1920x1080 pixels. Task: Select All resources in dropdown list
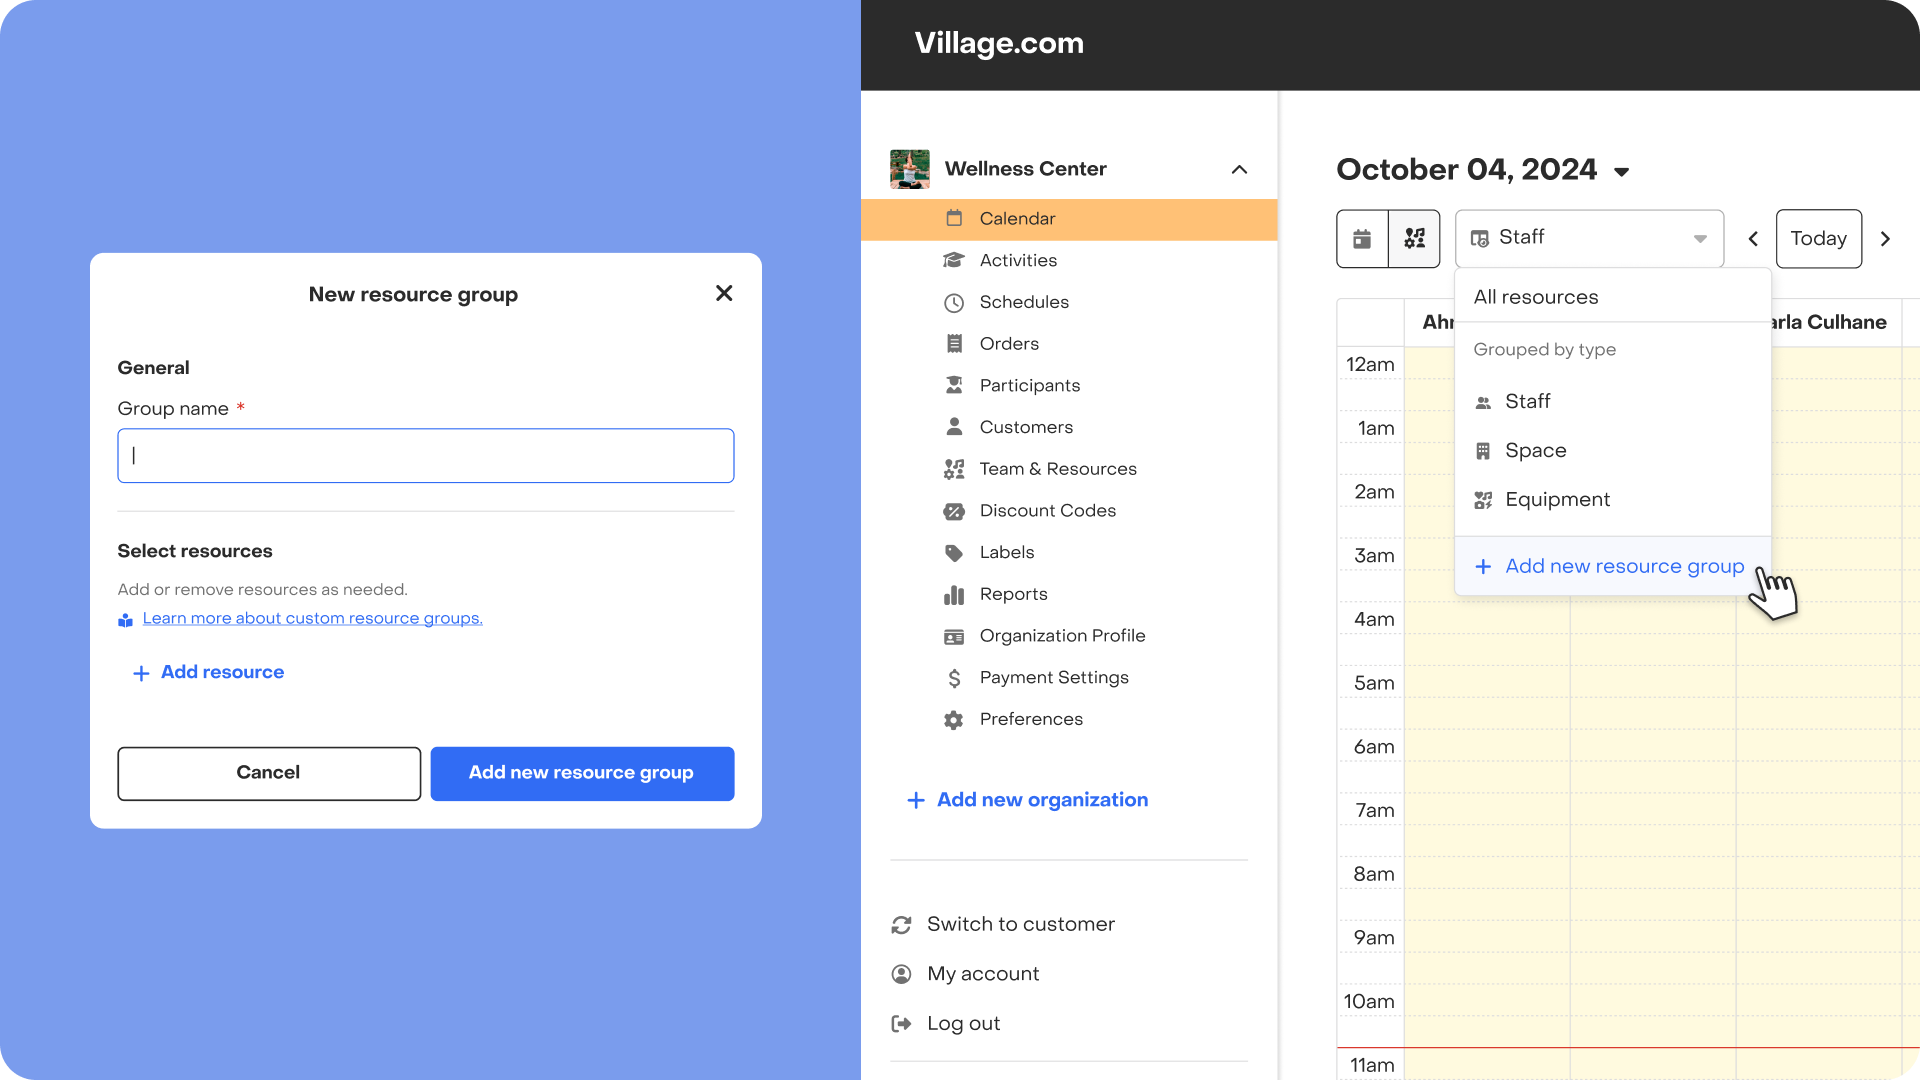click(1612, 297)
